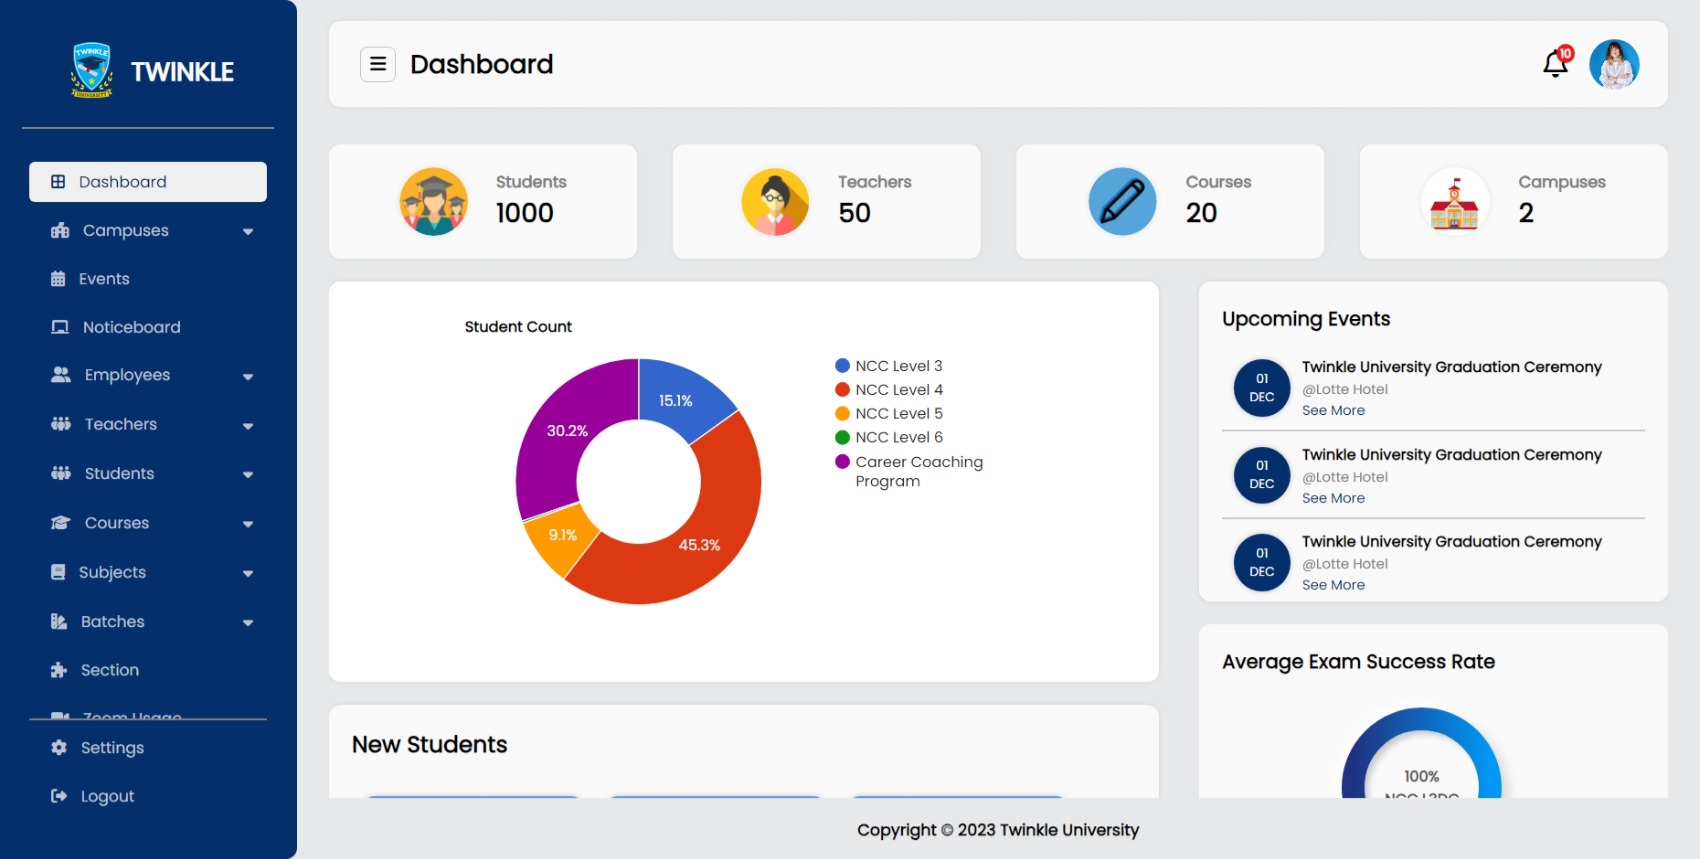The width and height of the screenshot is (1700, 859).
Task: Toggle Career Coaching Program purple legend dot
Action: (842, 462)
